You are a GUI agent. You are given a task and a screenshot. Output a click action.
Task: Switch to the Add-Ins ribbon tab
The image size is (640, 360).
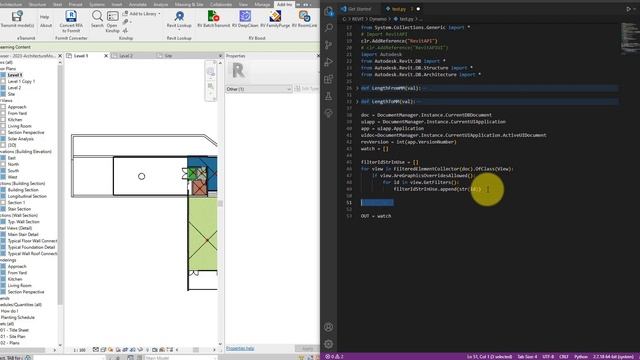(x=284, y=4)
